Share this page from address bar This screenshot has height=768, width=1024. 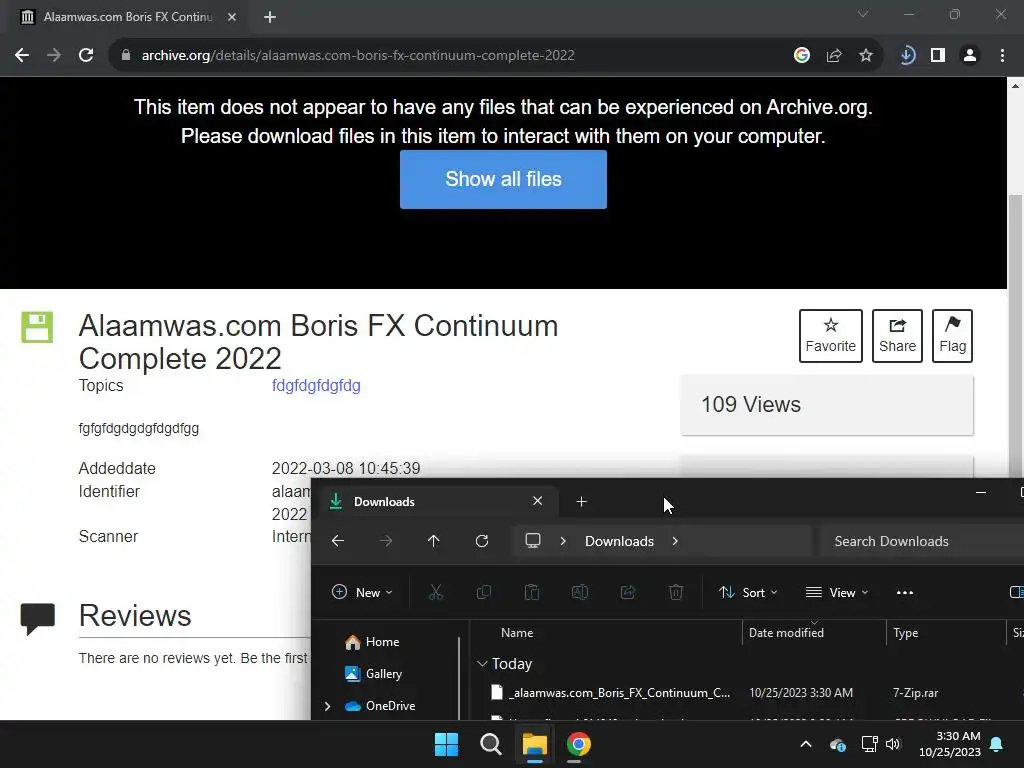pyautogui.click(x=834, y=56)
